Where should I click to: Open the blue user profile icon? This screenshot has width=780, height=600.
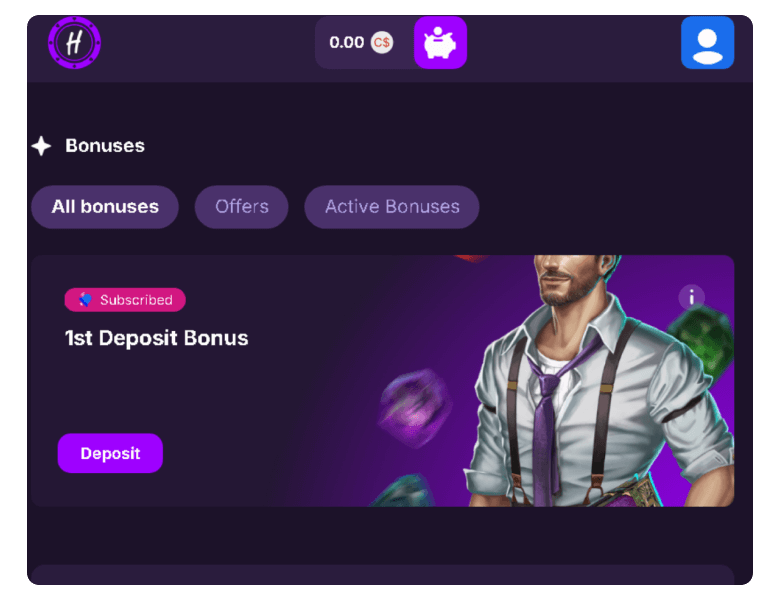(707, 43)
